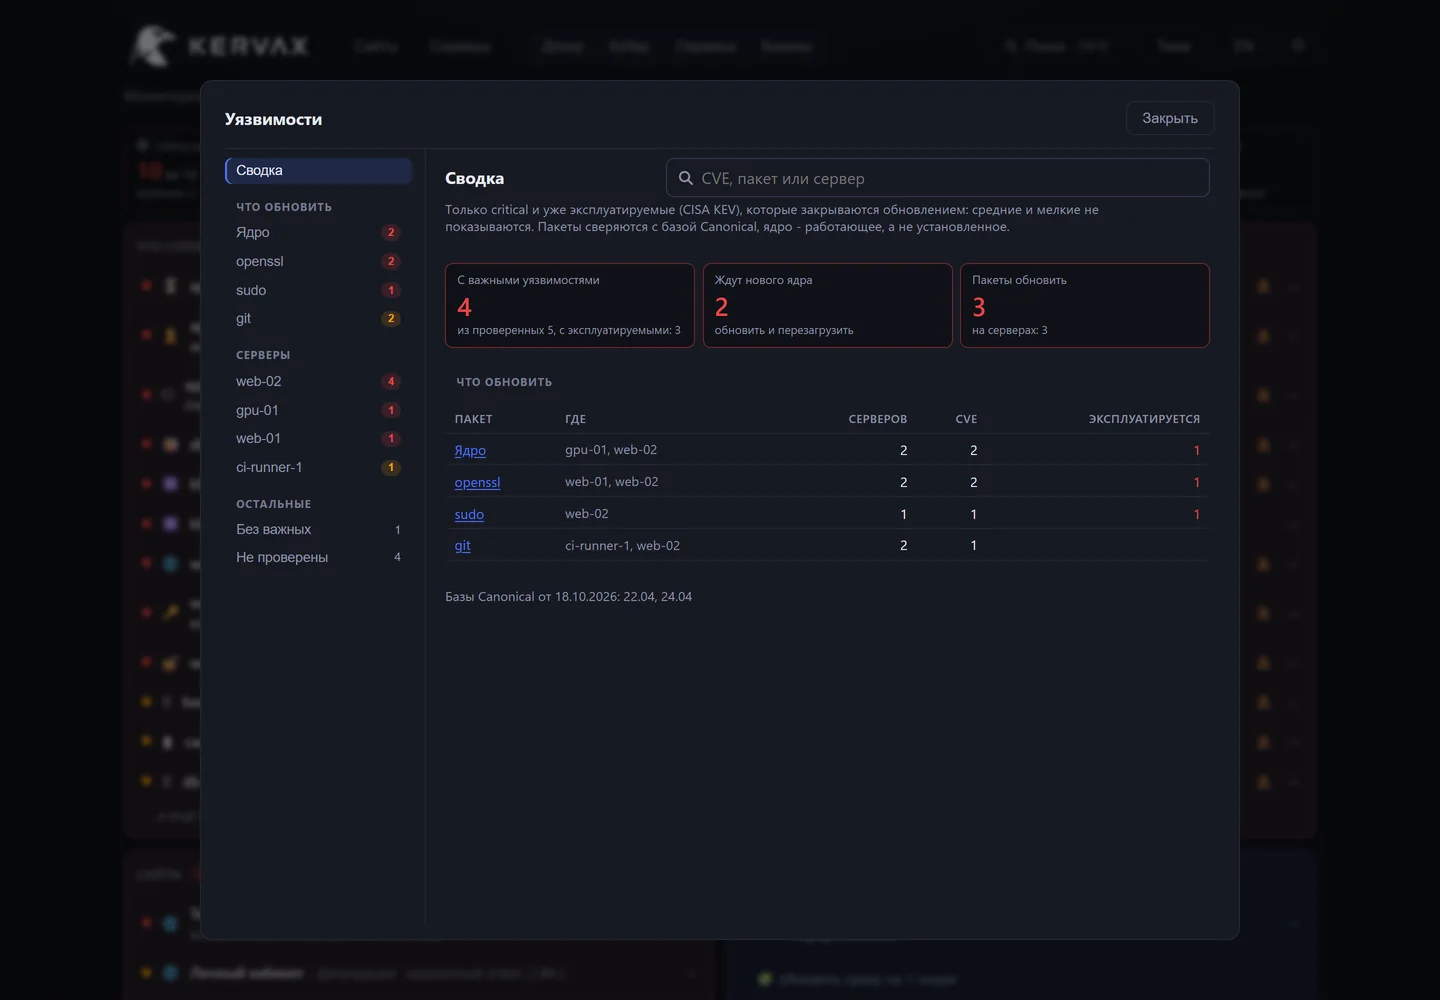Click the web-02 cell in the sudo row
The height and width of the screenshot is (1000, 1440).
point(587,514)
